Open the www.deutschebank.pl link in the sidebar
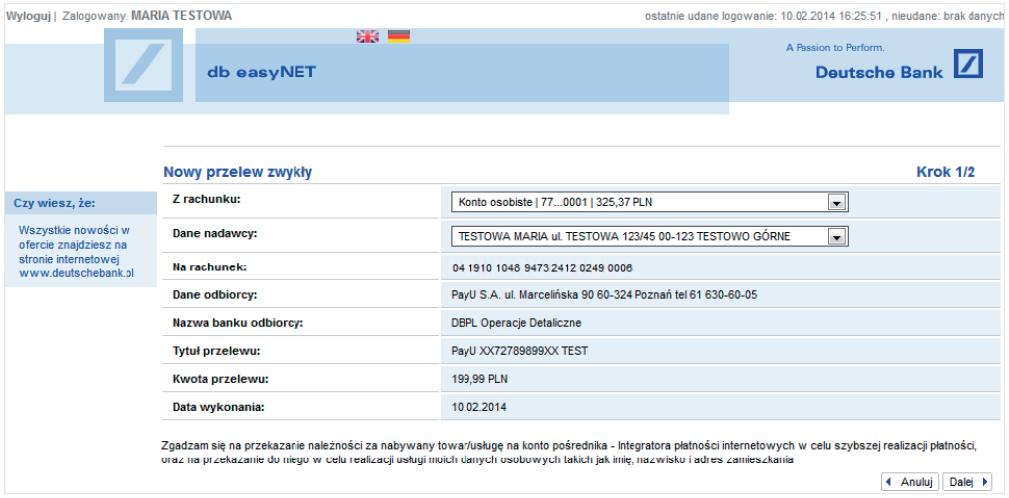The image size is (1009, 498). [x=77, y=273]
